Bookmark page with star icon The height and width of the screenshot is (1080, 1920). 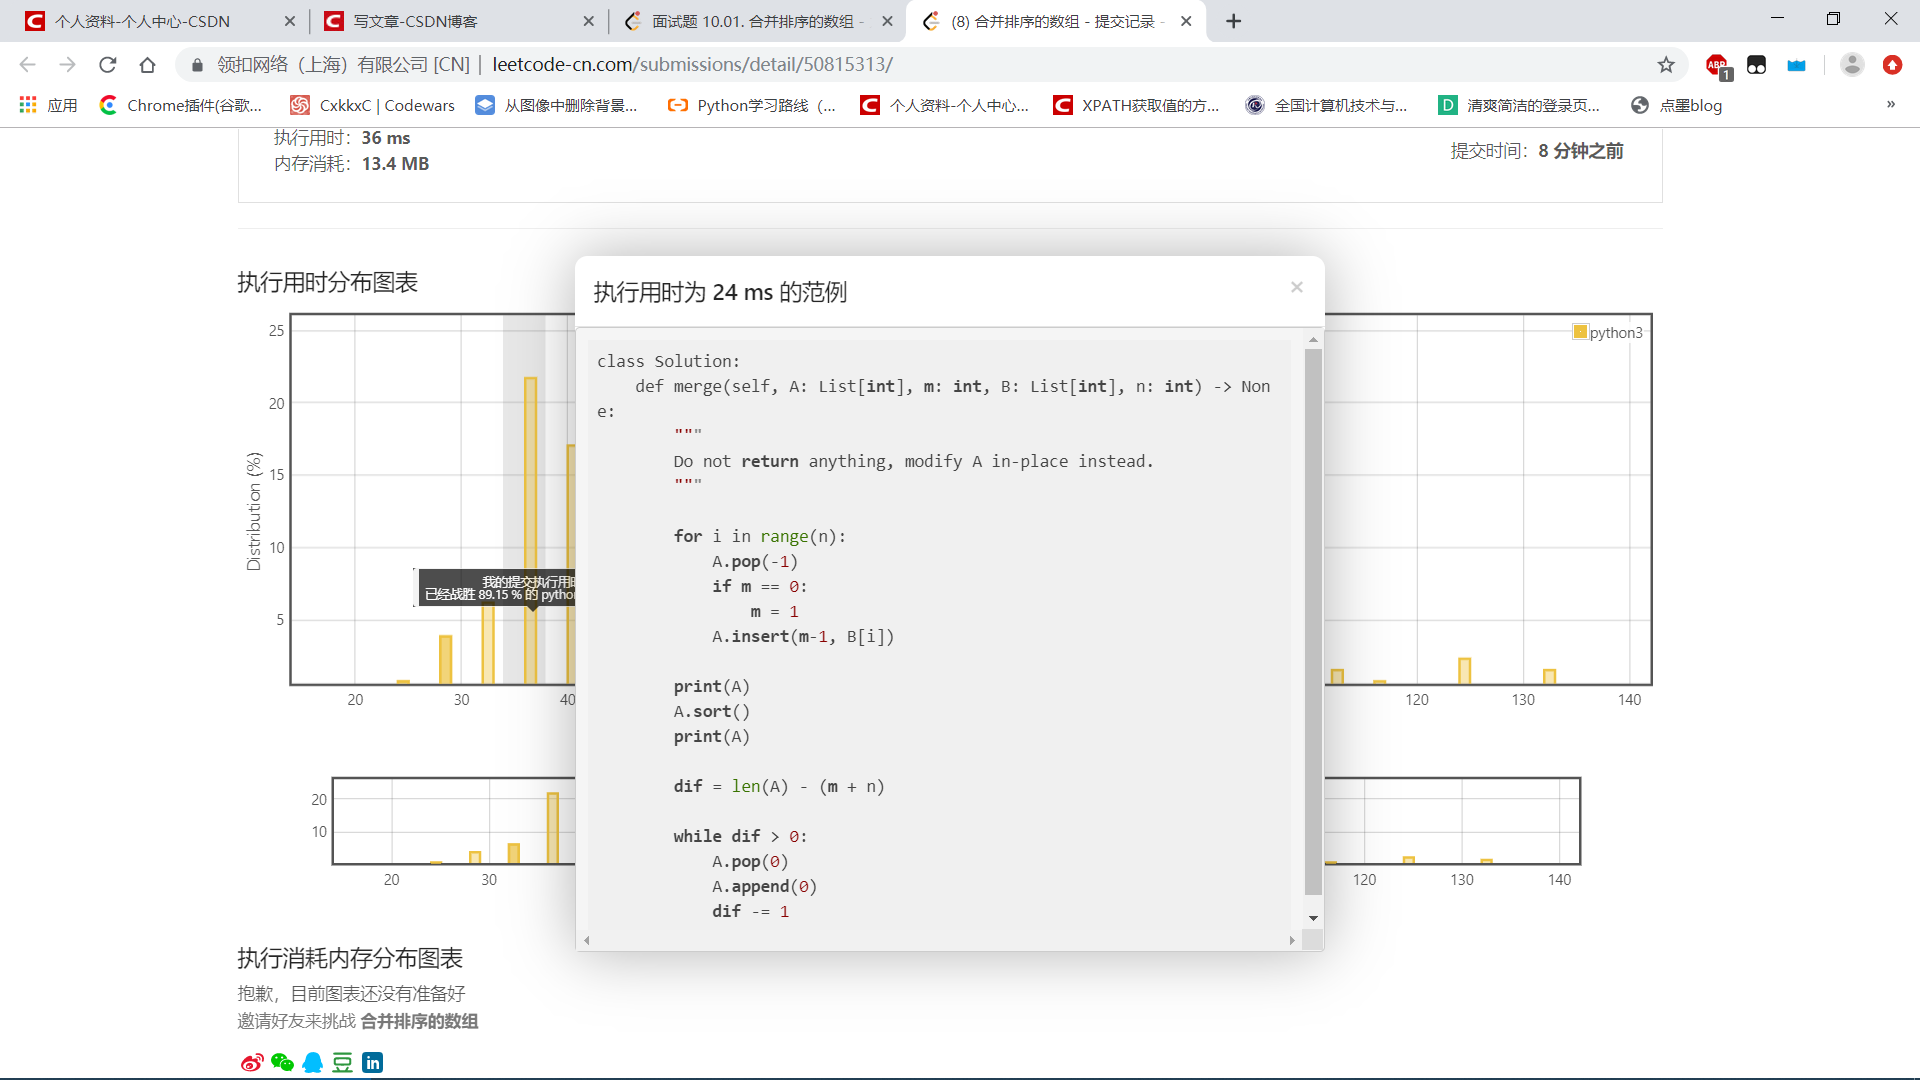(1665, 65)
